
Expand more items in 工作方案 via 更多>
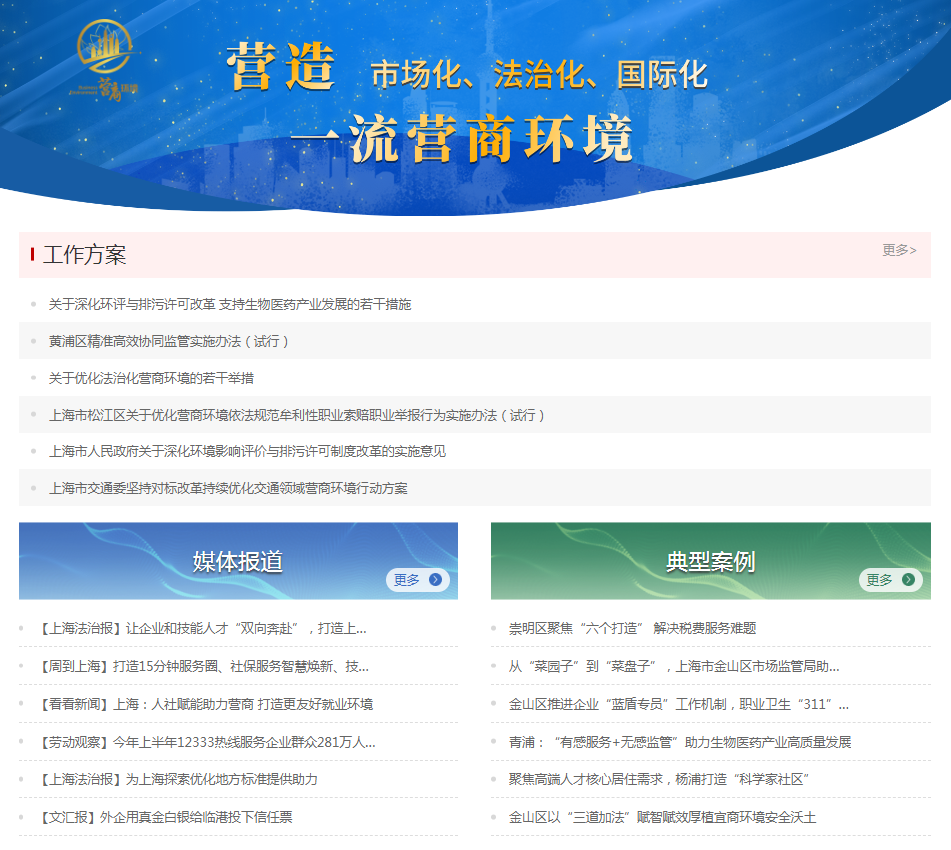(898, 250)
